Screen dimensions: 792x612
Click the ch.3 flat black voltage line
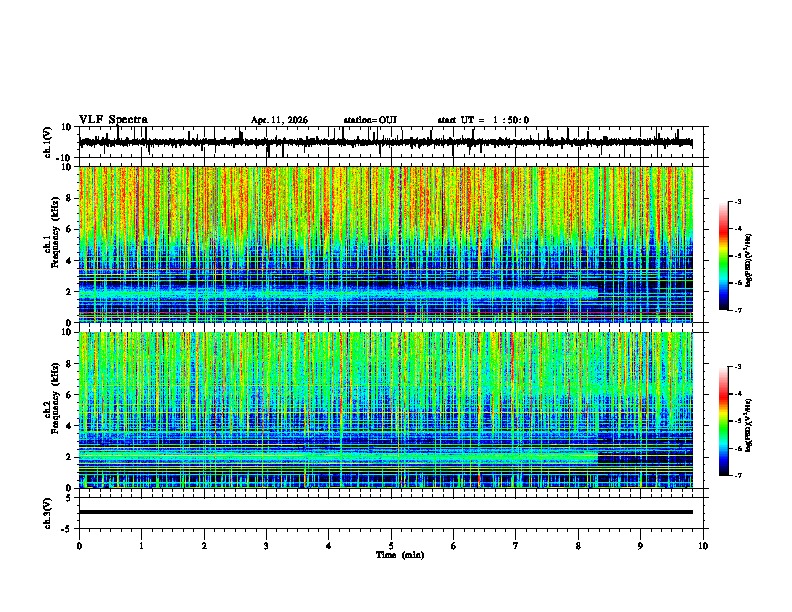click(x=385, y=512)
